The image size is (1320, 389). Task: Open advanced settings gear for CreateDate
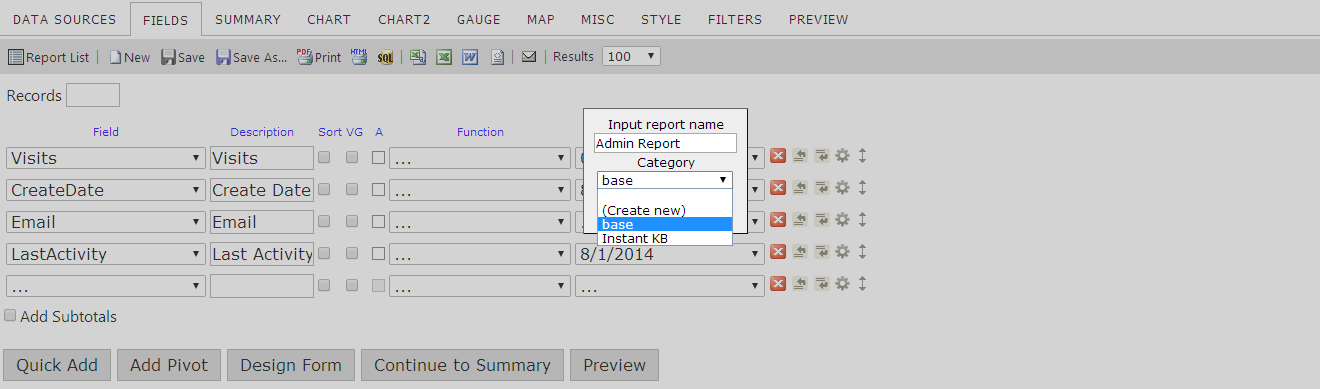click(842, 188)
